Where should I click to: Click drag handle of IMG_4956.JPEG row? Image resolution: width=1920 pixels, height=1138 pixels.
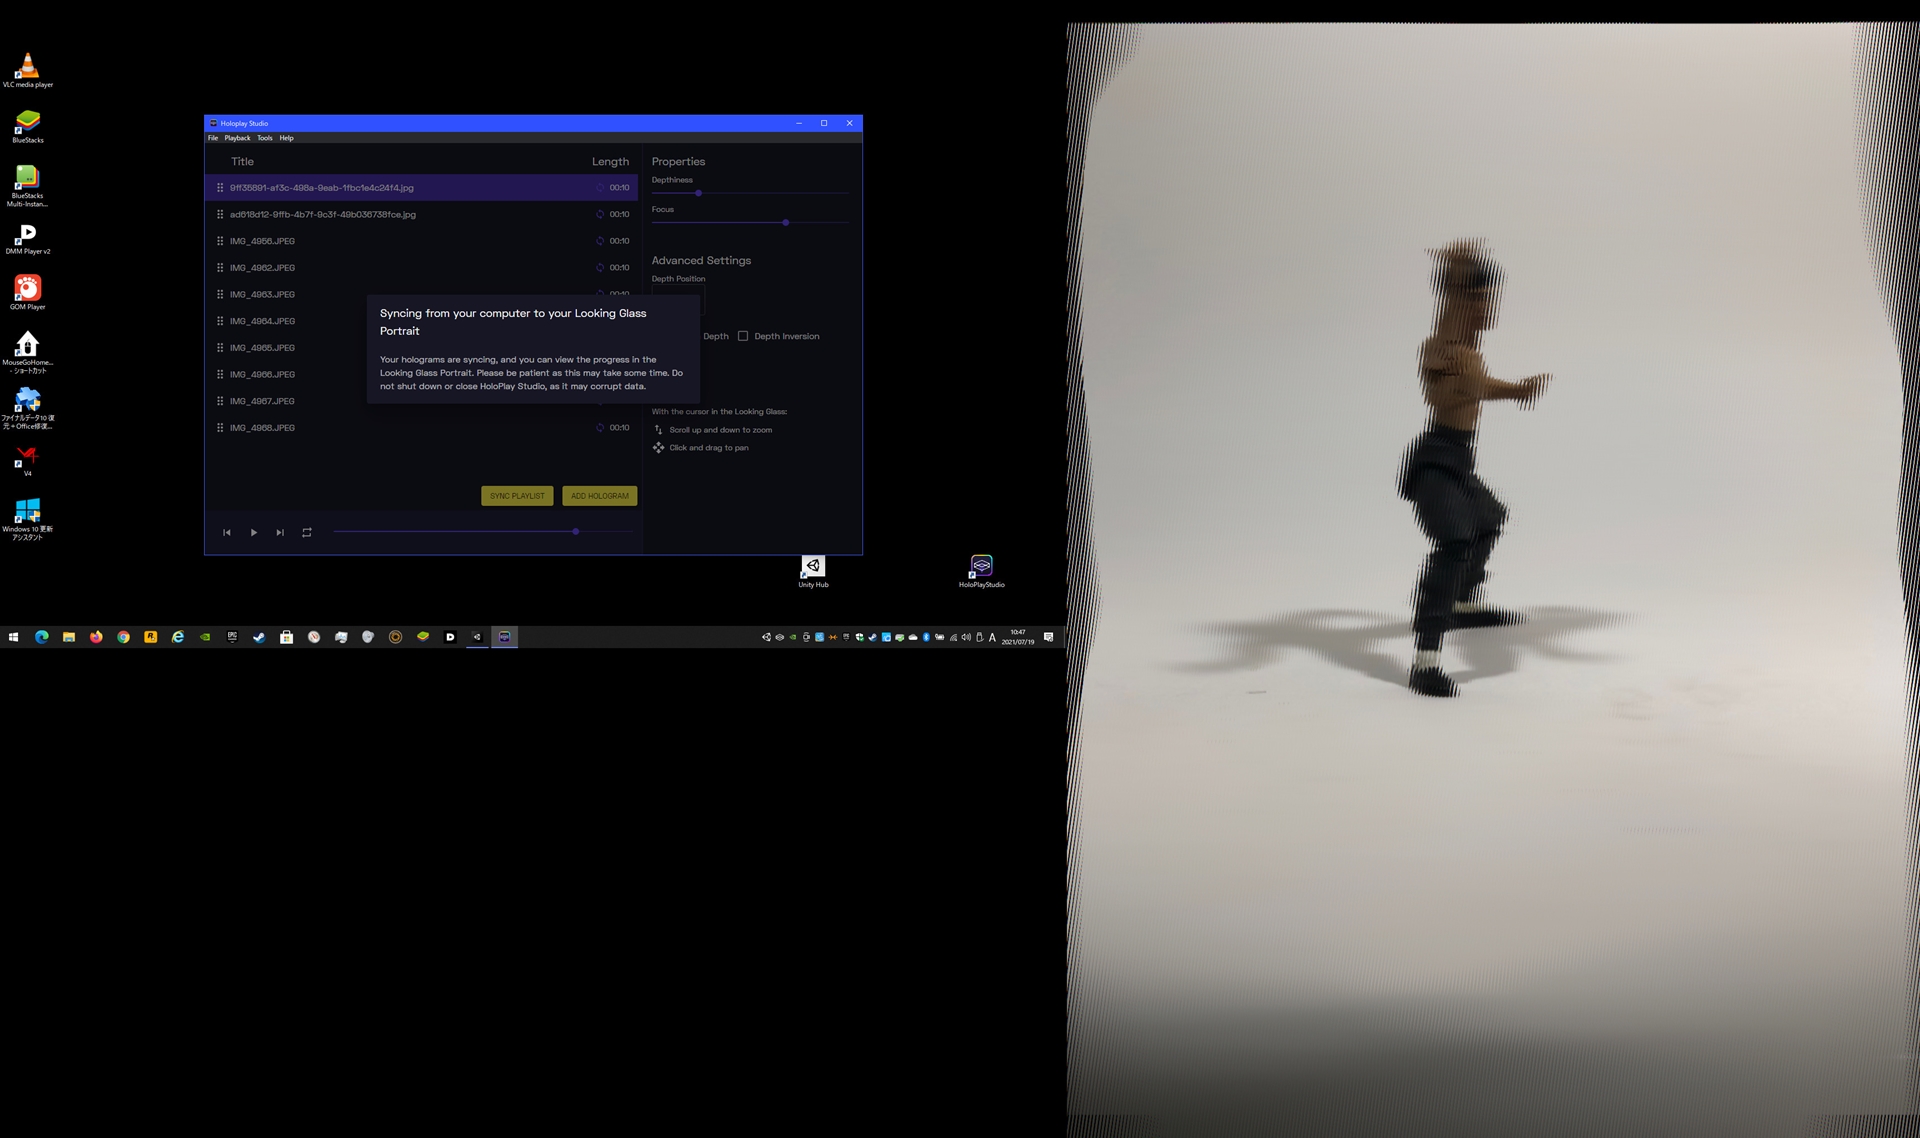tap(220, 241)
